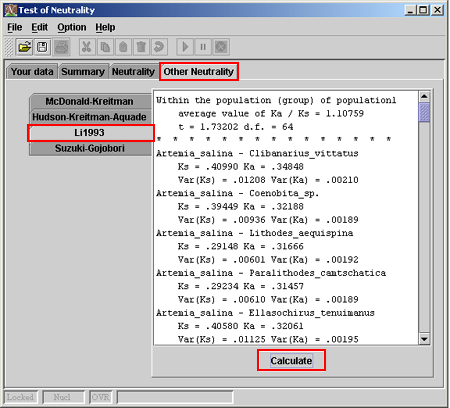Click the 'Ks = .39449 Ka = .32188' line

click(x=241, y=207)
